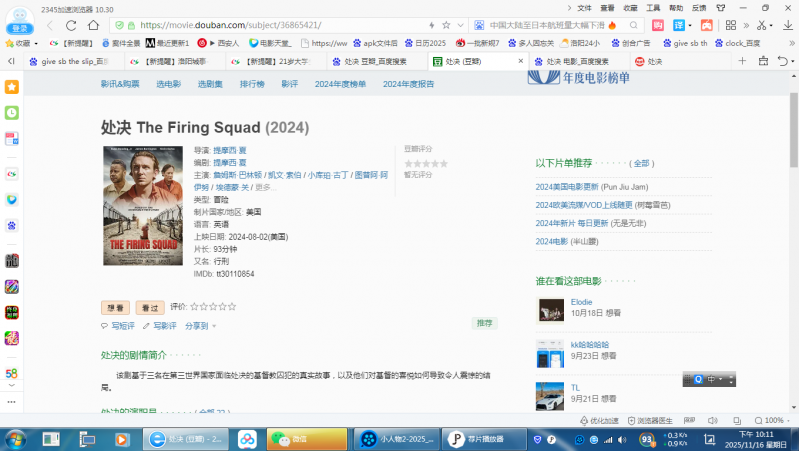Collapse the tab list with left arrow
The height and width of the screenshot is (451, 799).
click(11, 61)
